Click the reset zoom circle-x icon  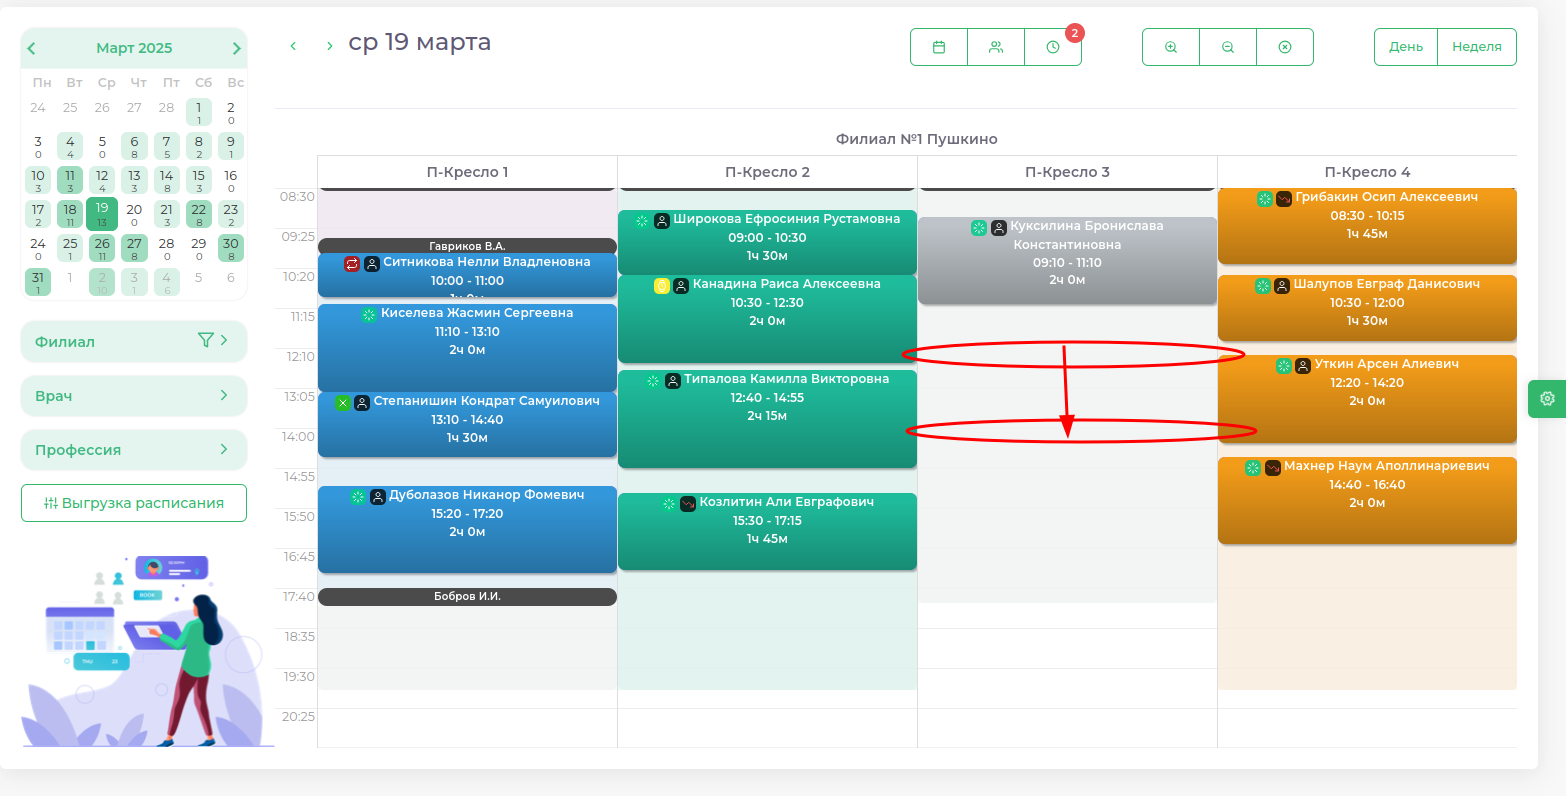click(x=1285, y=47)
